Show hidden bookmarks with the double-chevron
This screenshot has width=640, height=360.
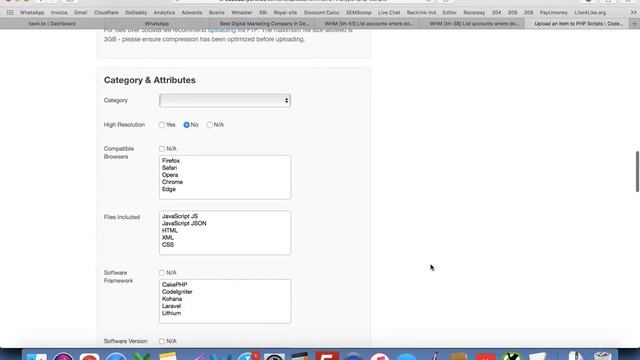pyautogui.click(x=633, y=13)
